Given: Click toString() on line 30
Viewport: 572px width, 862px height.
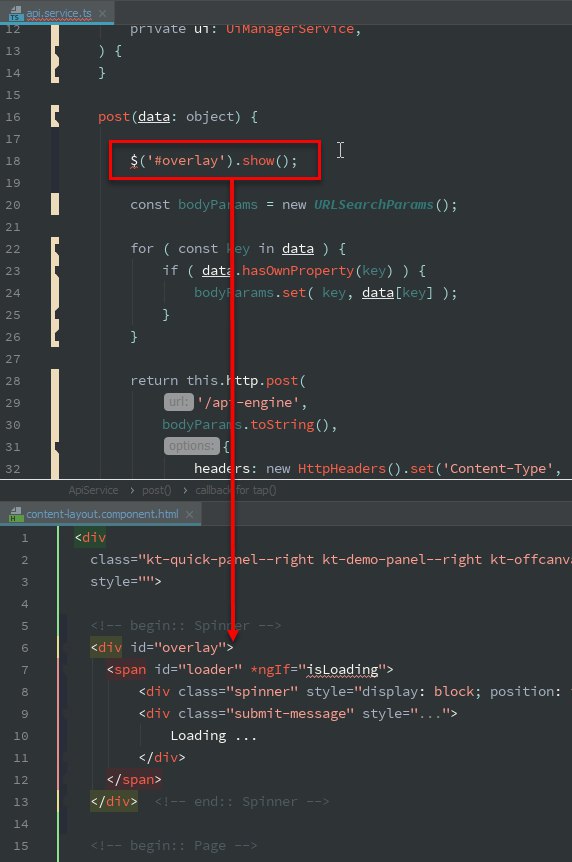Looking at the screenshot, I should [x=290, y=424].
